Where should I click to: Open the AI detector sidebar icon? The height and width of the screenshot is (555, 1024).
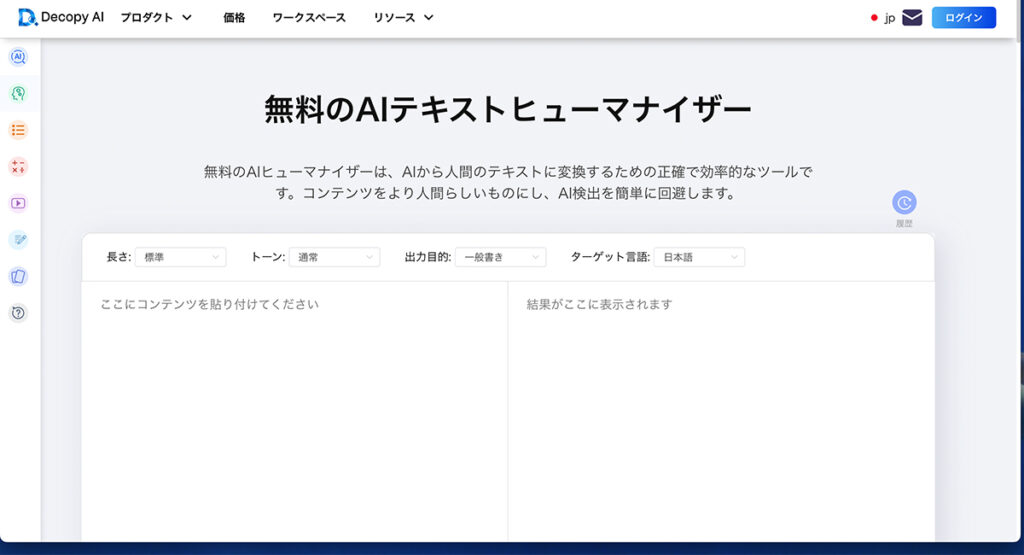tap(18, 57)
